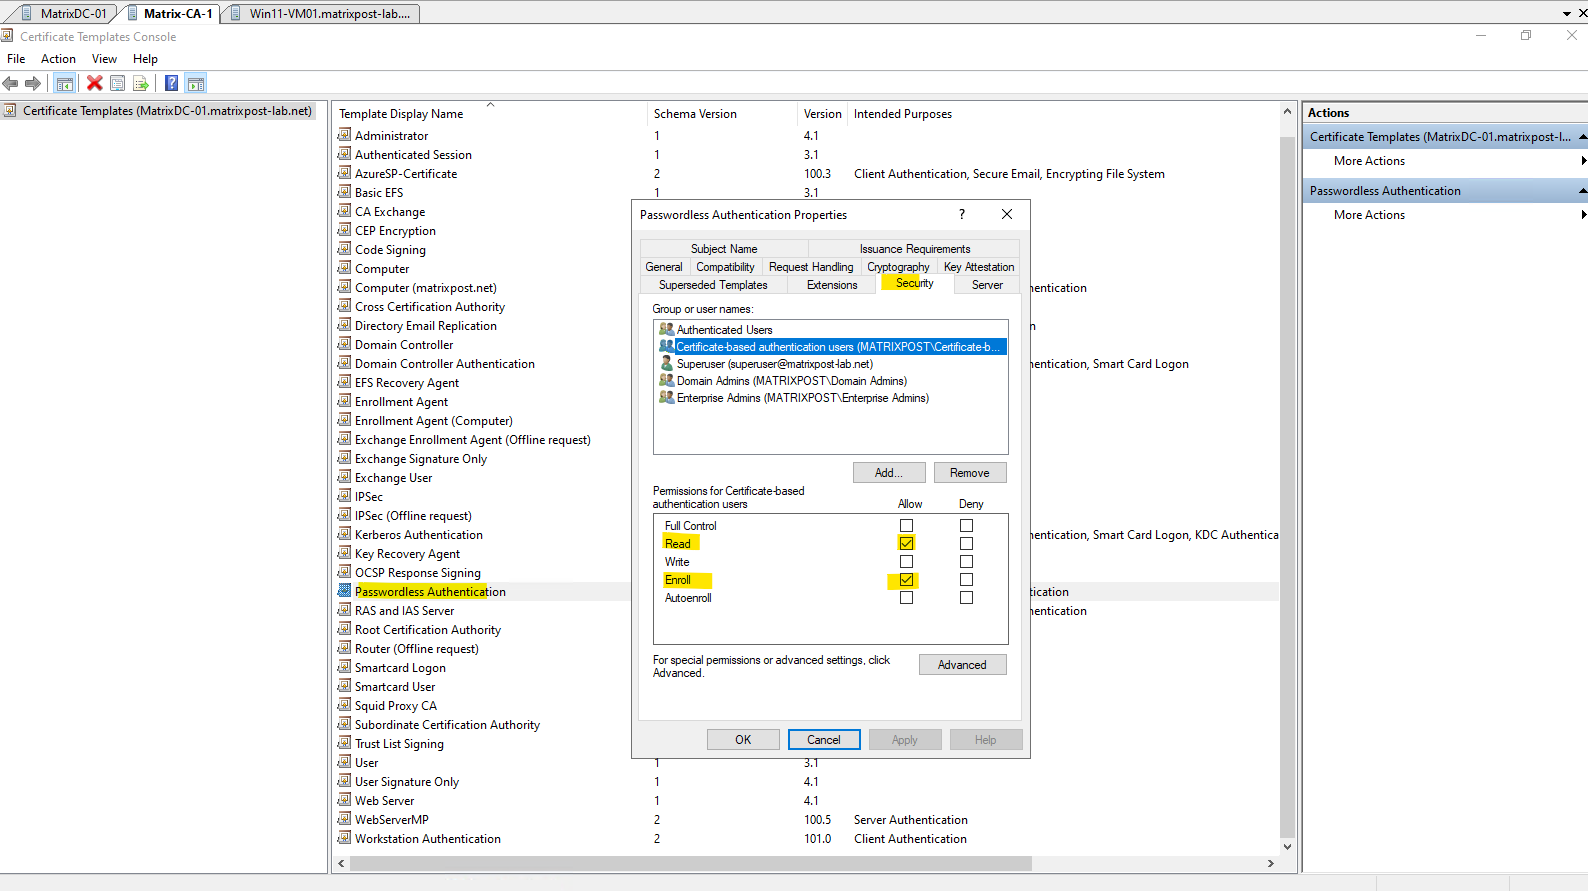
Task: Open Help from the blue question mark icon
Action: [172, 83]
